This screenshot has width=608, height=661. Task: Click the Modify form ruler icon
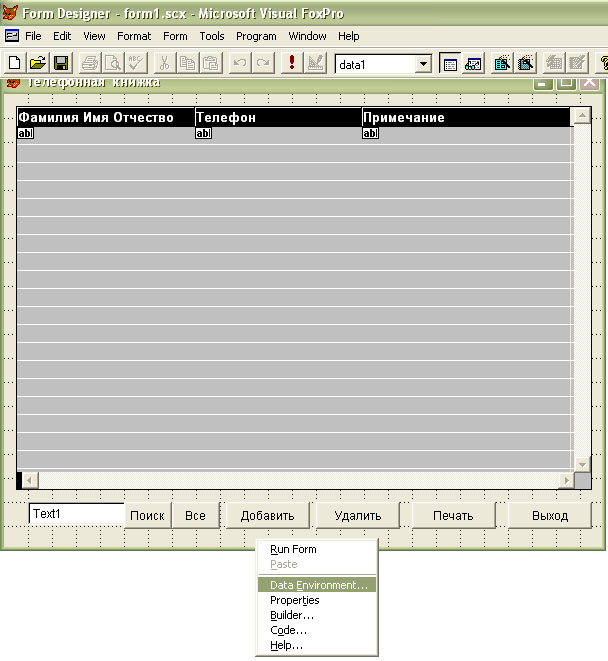(x=315, y=63)
